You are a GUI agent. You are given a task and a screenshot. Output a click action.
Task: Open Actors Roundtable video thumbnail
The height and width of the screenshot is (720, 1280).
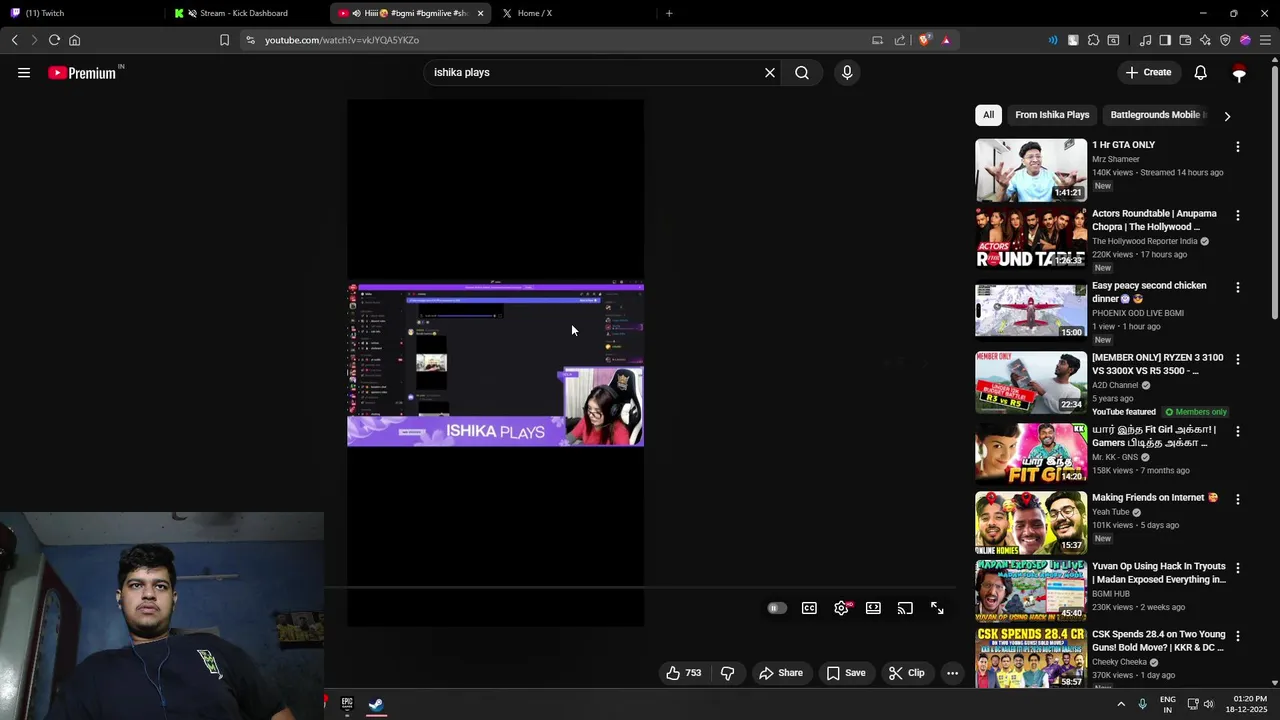coord(1031,238)
